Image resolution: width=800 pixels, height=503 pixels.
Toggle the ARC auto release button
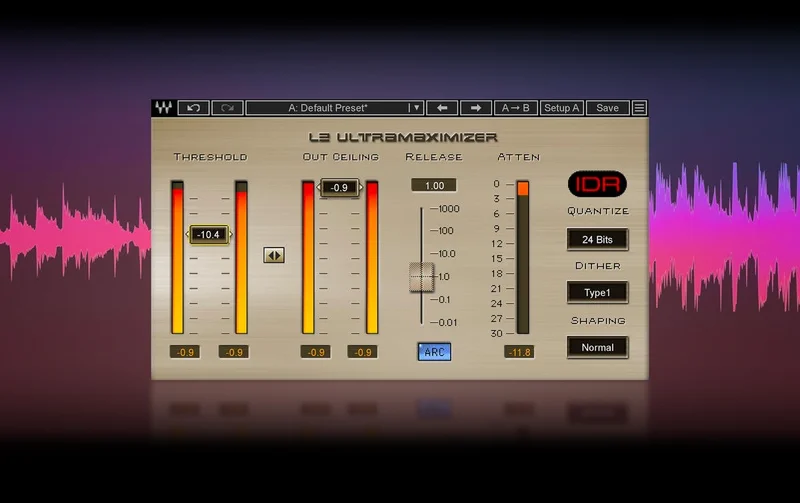point(434,352)
